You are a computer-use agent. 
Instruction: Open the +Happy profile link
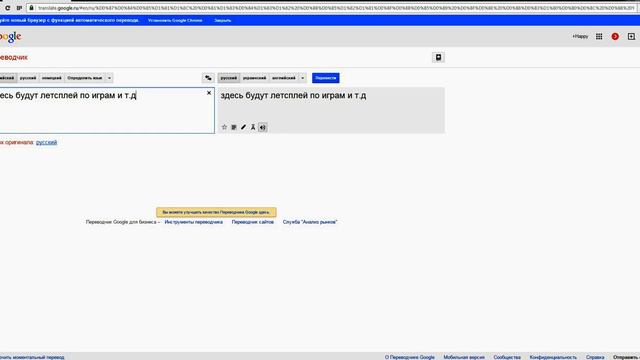tap(580, 36)
